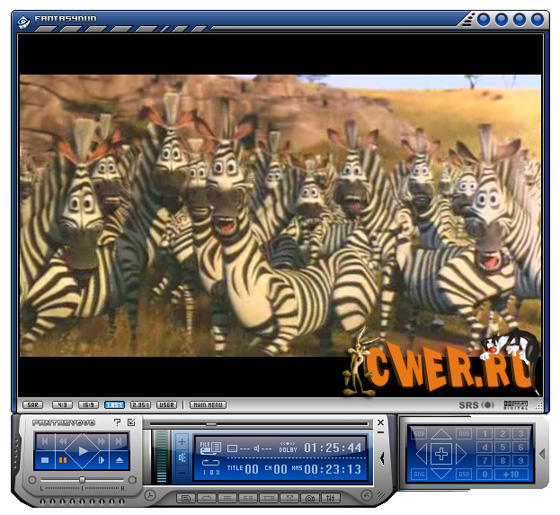Viewport: 560px width, 515px height.
Task: Navigate down with the keypad down arrow
Action: (441, 474)
